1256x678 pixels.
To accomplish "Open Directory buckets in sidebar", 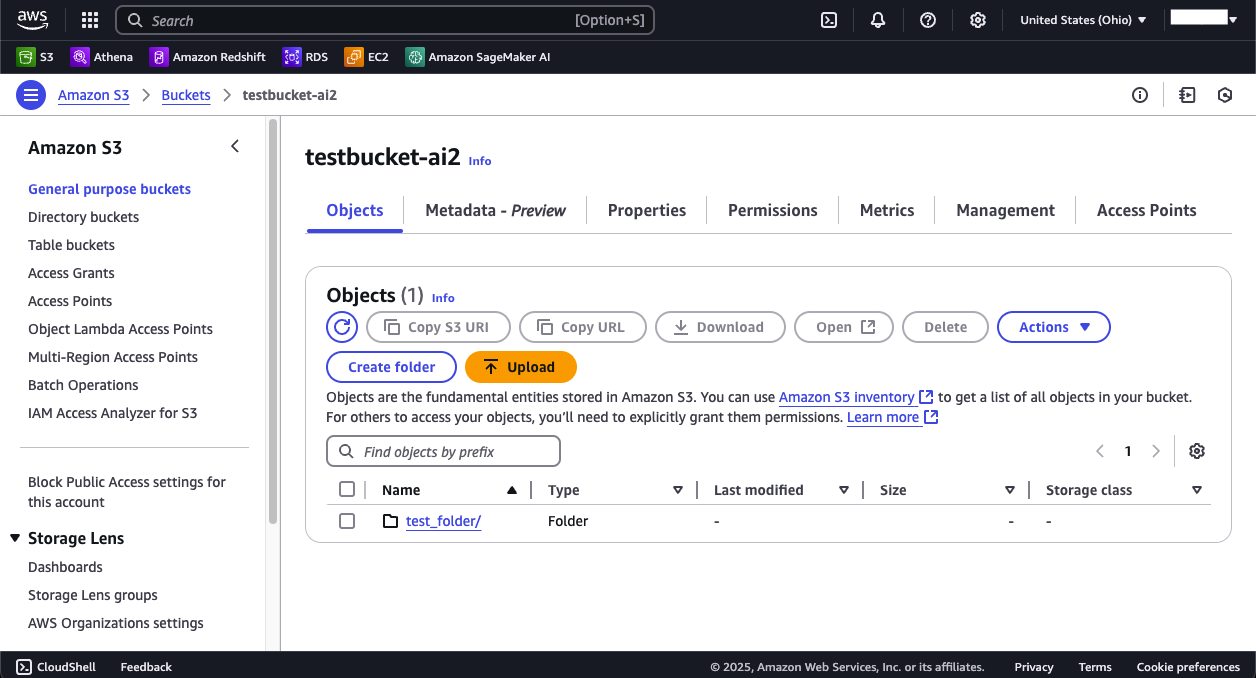I will [x=84, y=217].
